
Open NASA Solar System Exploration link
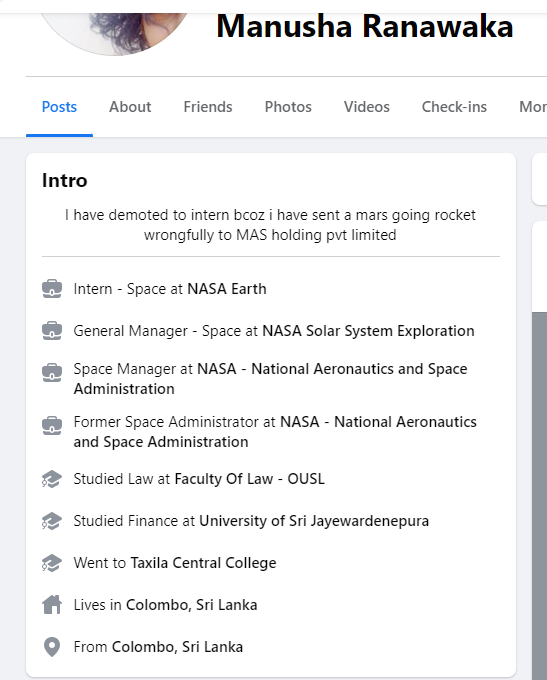click(x=368, y=331)
